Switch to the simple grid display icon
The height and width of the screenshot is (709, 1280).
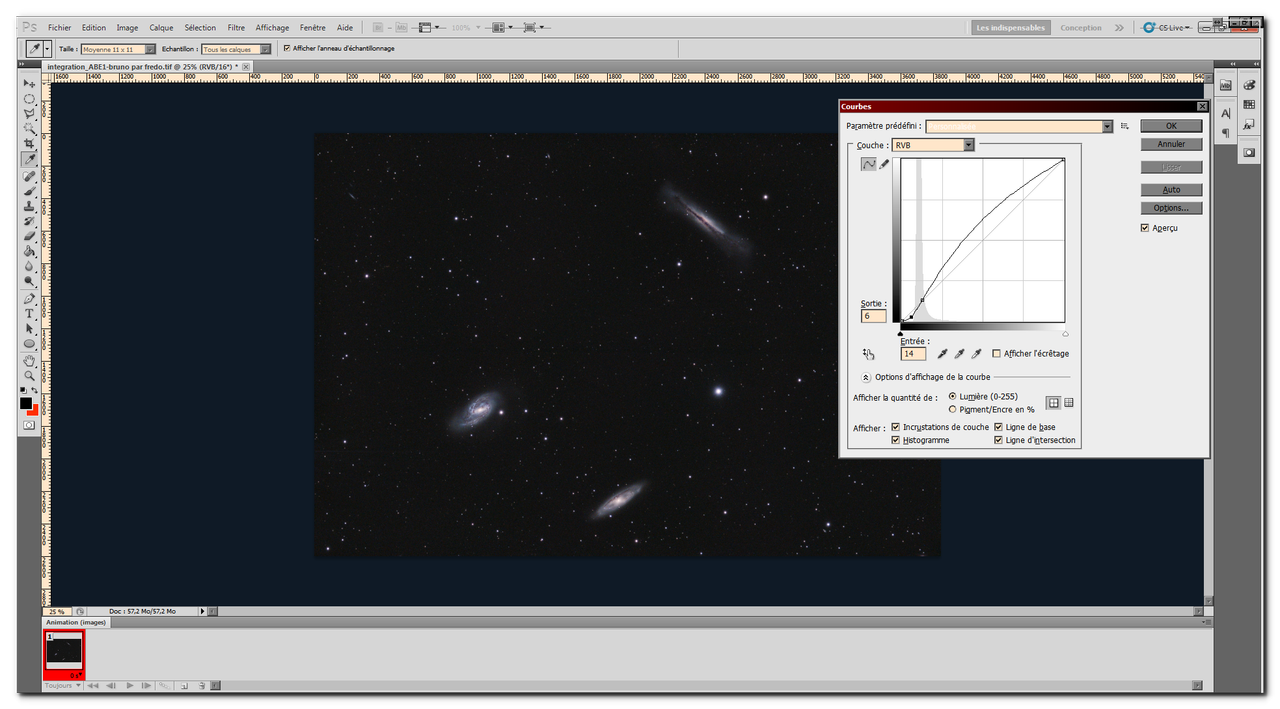point(1053,402)
